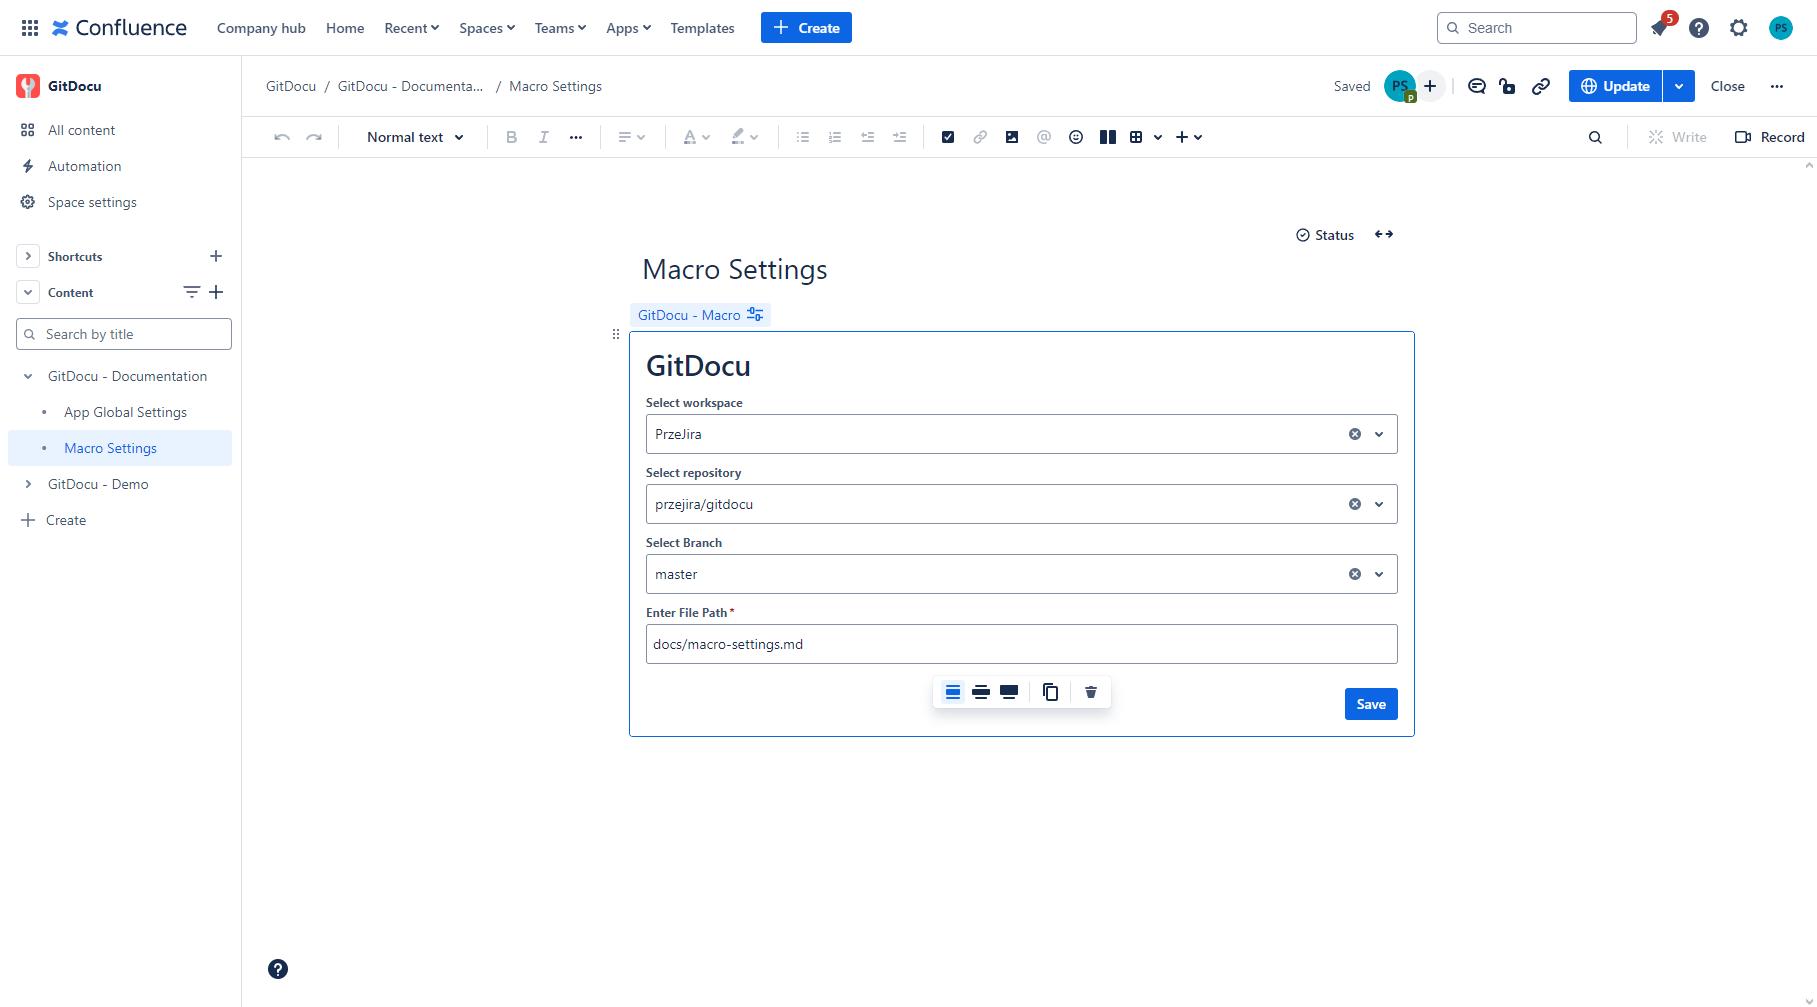The width and height of the screenshot is (1817, 1007).
Task: Toggle bold formatting
Action: coord(512,137)
